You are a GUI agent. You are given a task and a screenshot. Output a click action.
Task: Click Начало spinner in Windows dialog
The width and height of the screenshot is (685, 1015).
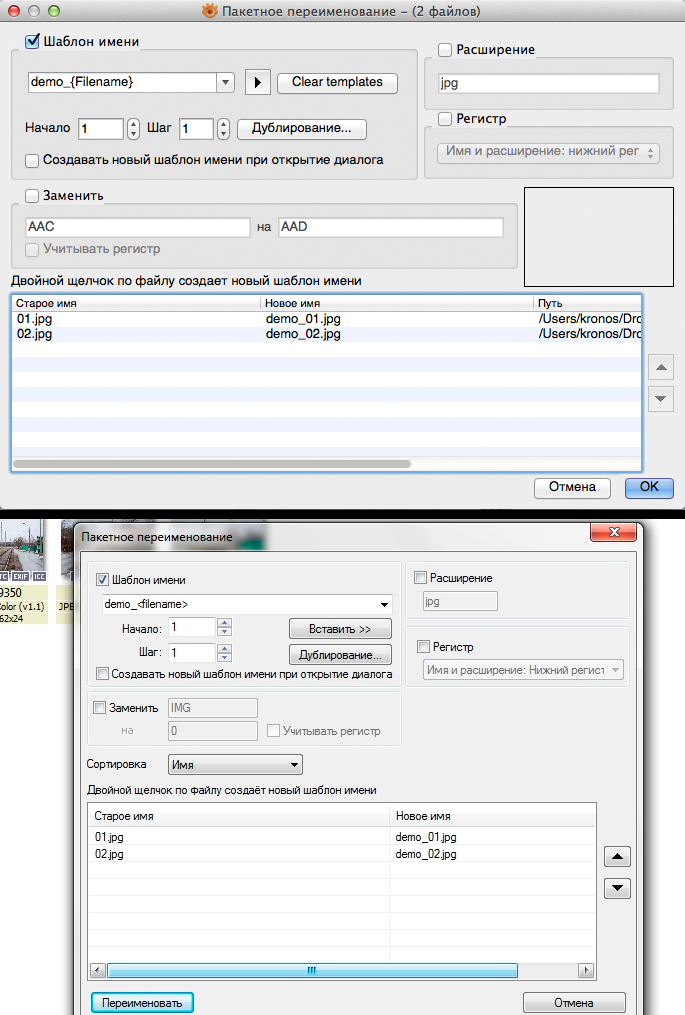click(224, 627)
